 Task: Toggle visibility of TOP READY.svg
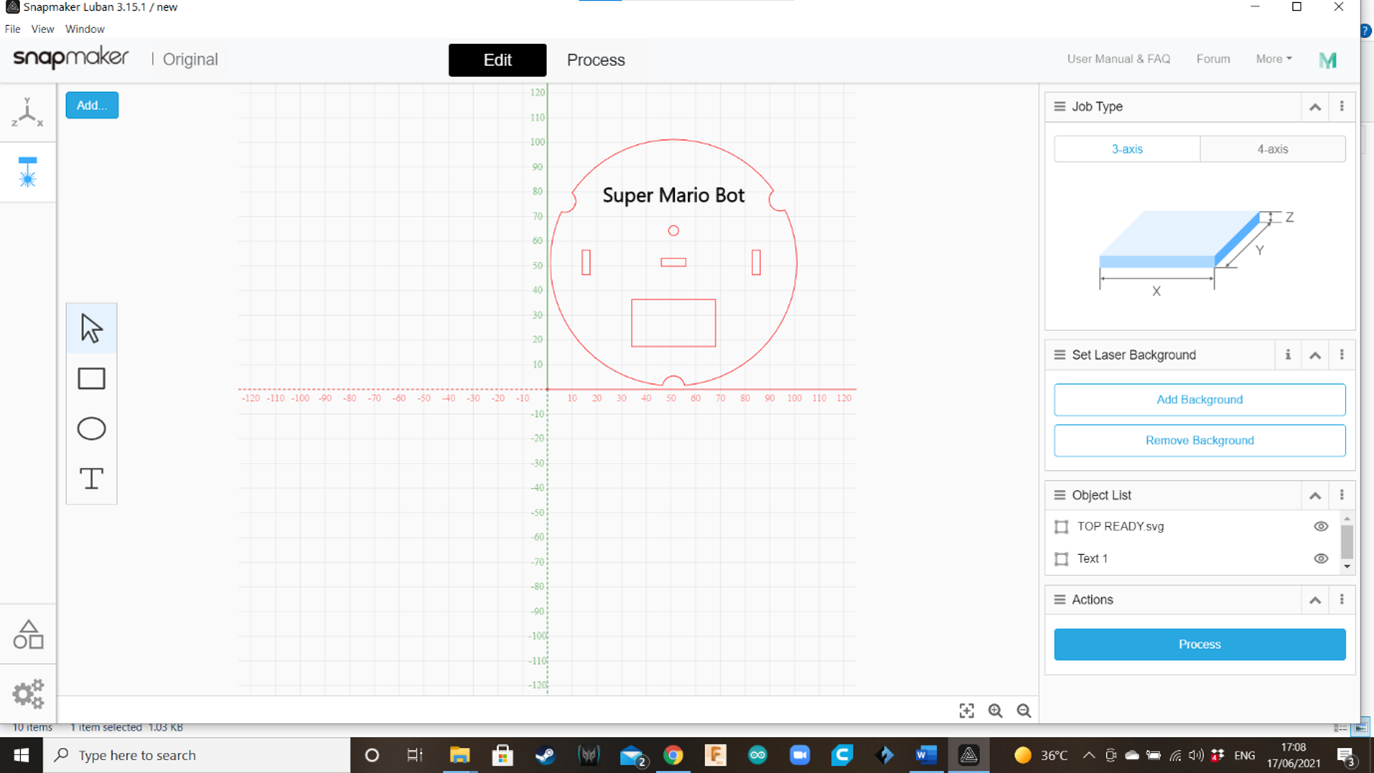[1321, 527]
